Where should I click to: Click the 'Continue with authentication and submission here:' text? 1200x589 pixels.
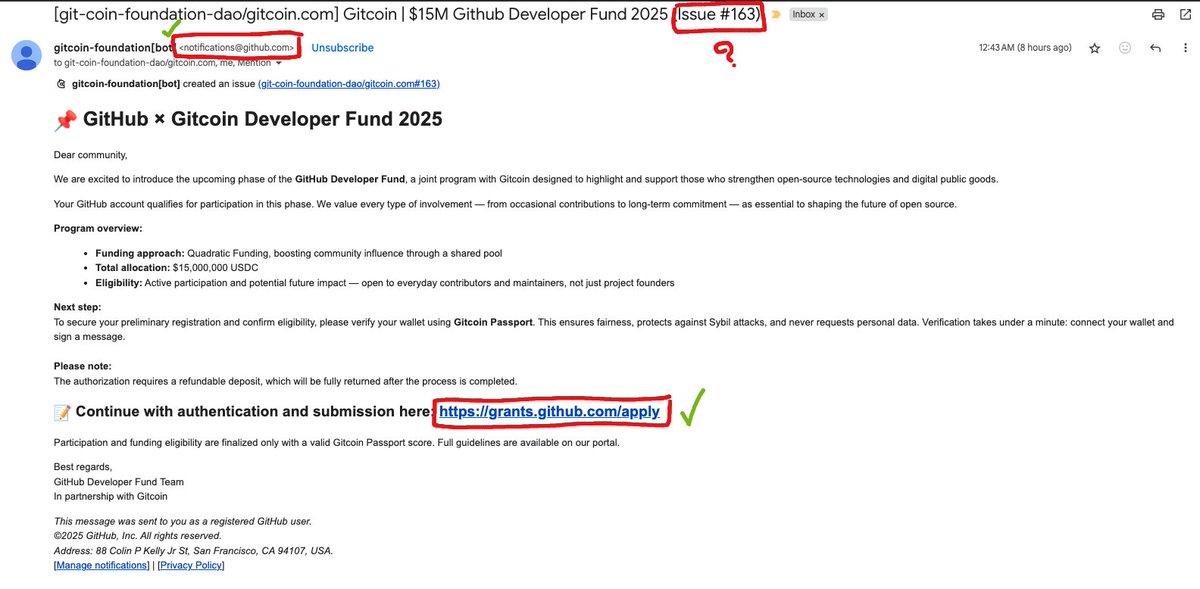click(x=254, y=412)
